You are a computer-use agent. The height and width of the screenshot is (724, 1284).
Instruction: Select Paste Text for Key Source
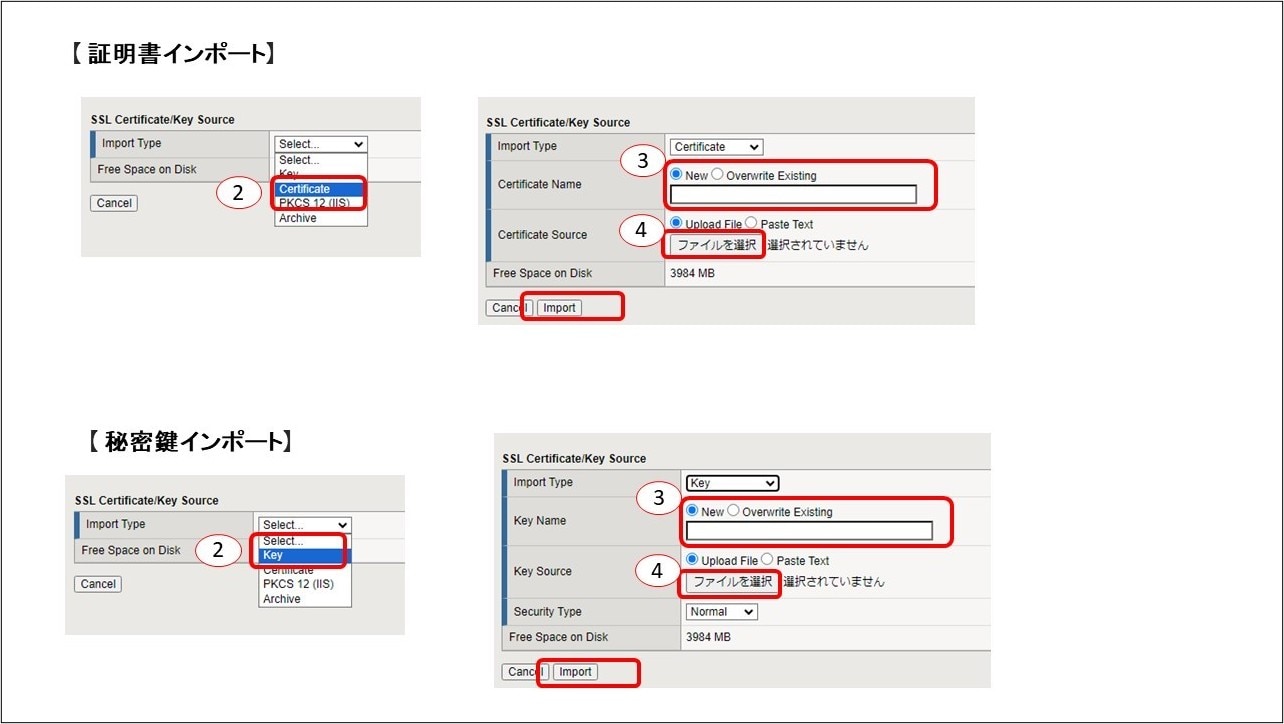pyautogui.click(x=768, y=560)
